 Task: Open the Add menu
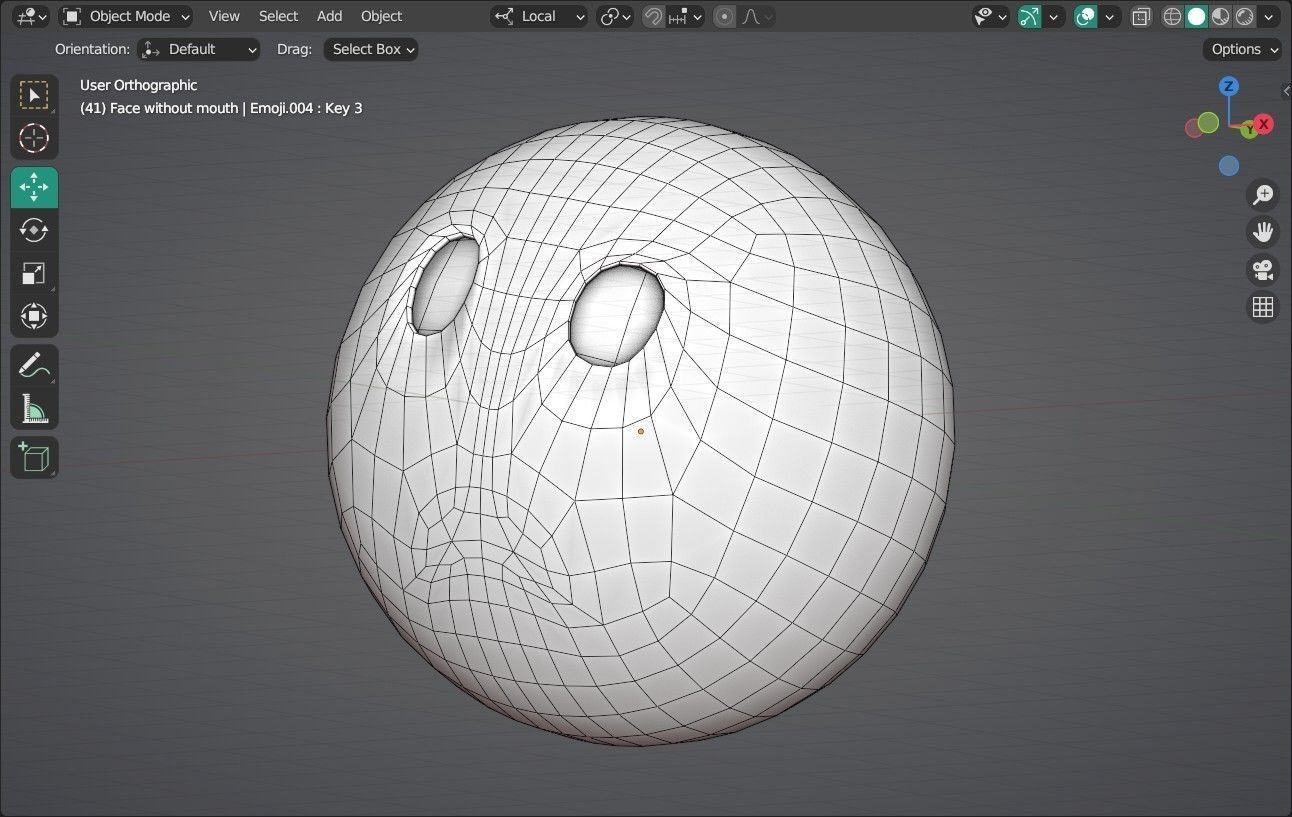pyautogui.click(x=329, y=16)
